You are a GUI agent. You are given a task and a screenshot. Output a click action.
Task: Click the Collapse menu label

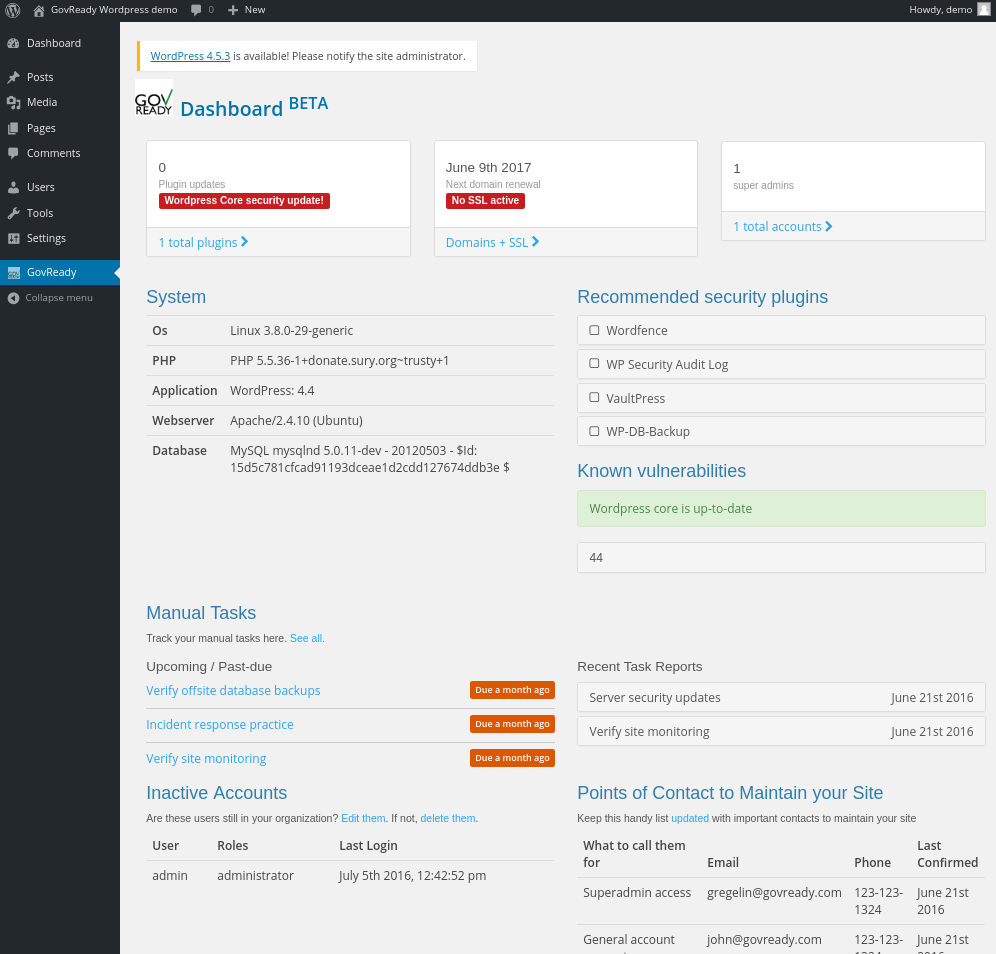click(x=59, y=298)
